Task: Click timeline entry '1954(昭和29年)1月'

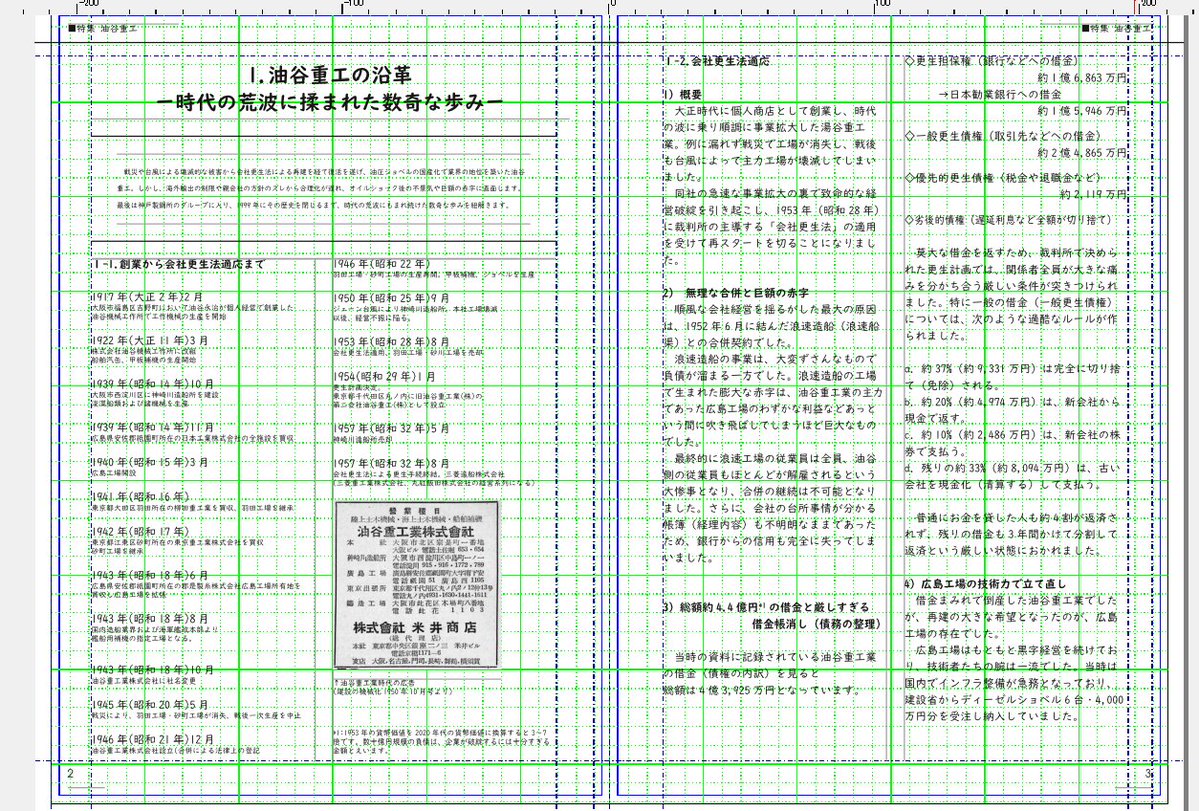Action: click(x=385, y=377)
